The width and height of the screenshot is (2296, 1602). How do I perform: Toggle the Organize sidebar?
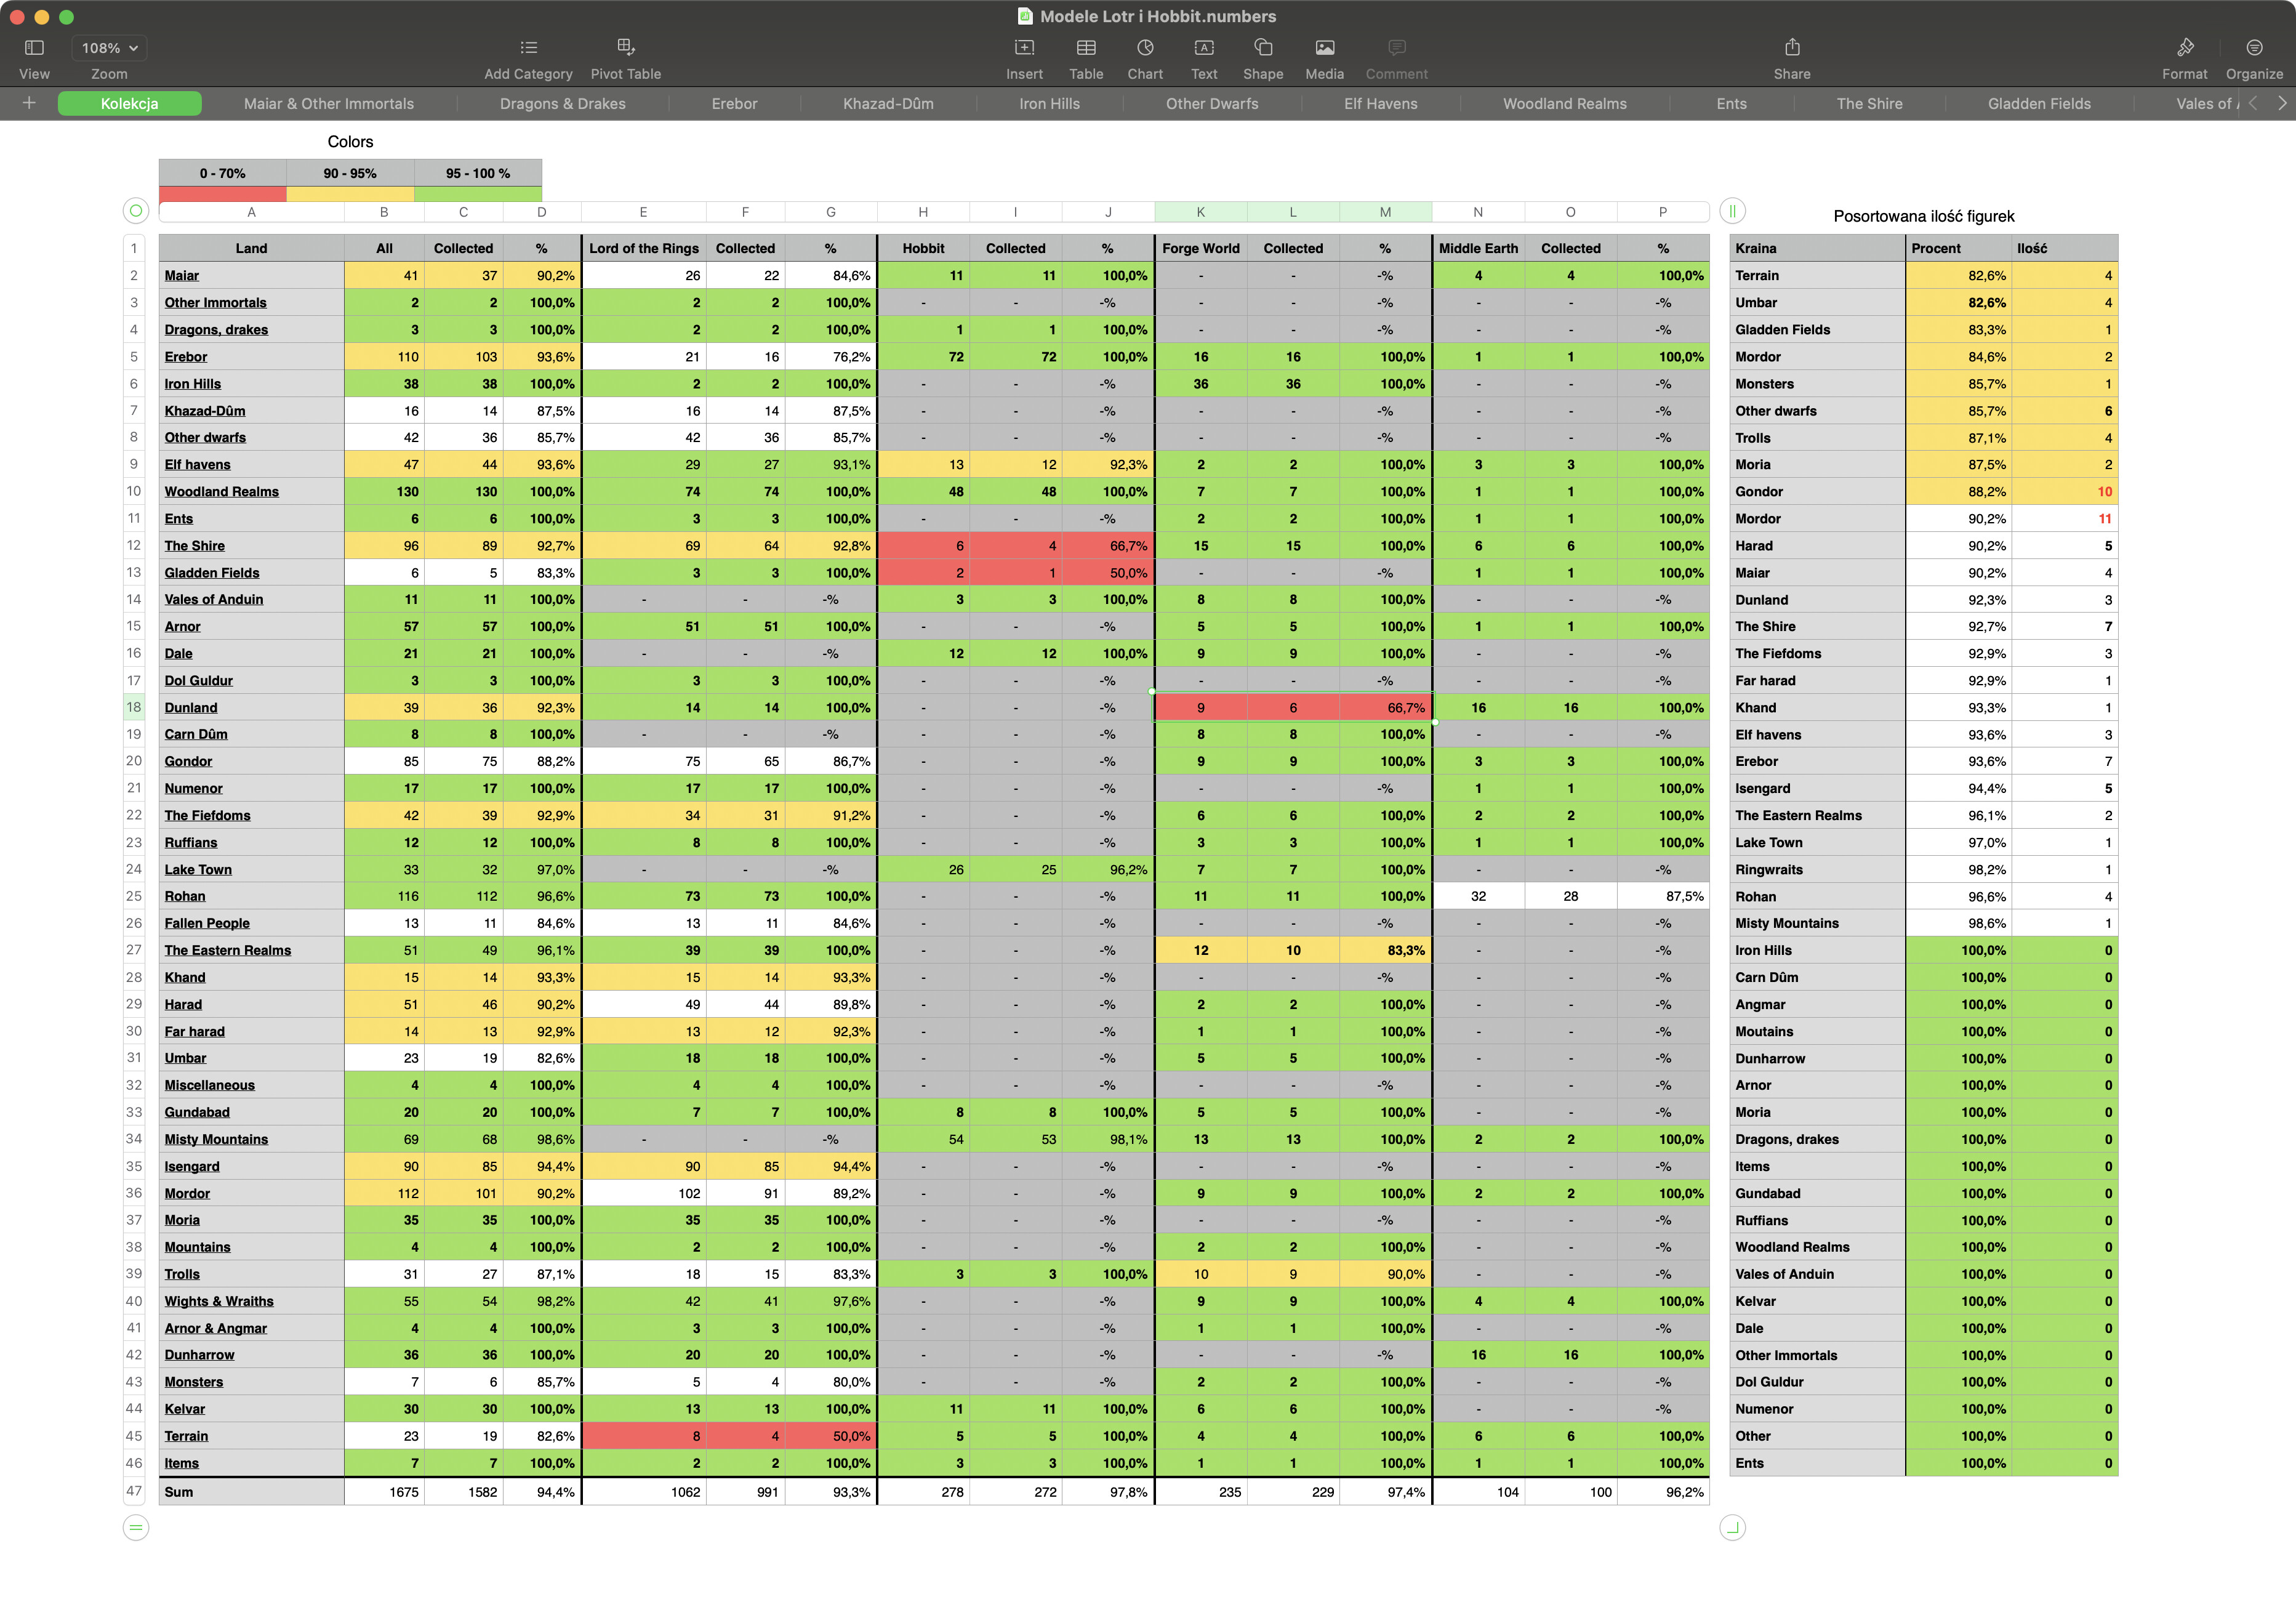pyautogui.click(x=2253, y=47)
